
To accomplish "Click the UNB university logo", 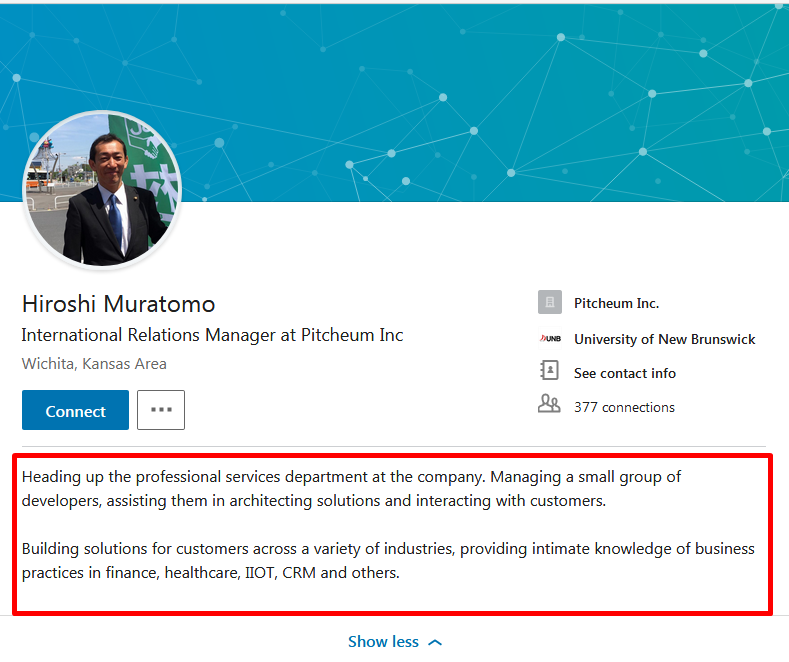I will tap(550, 339).
